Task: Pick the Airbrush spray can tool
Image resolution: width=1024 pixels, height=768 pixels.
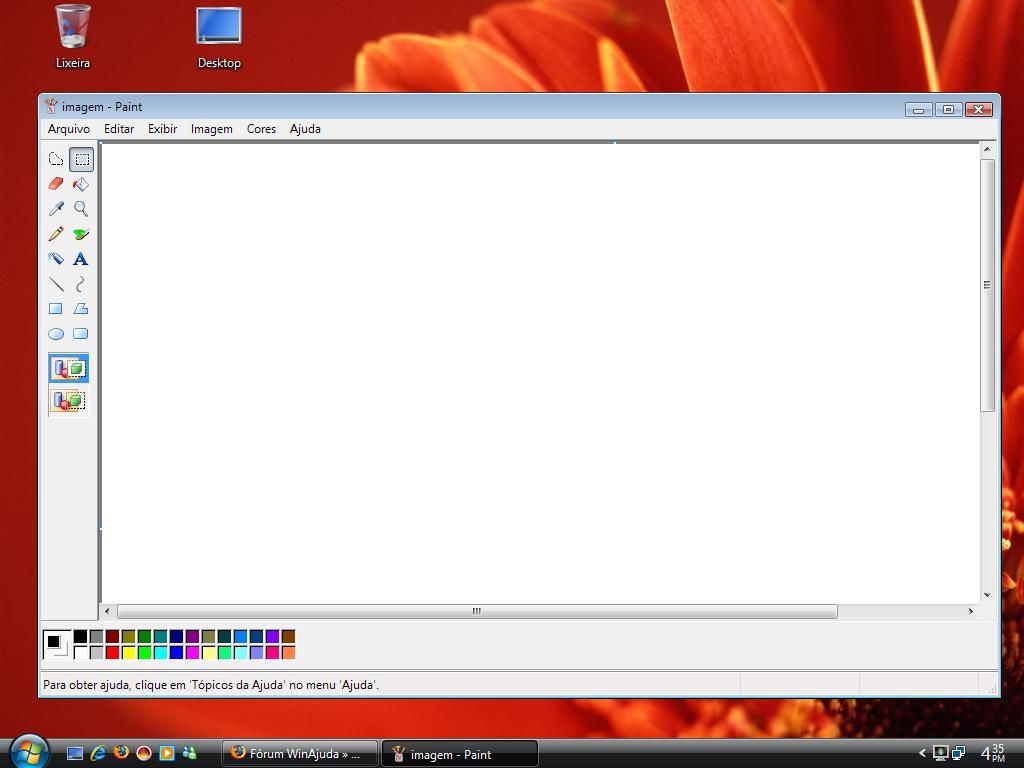Action: click(x=56, y=259)
